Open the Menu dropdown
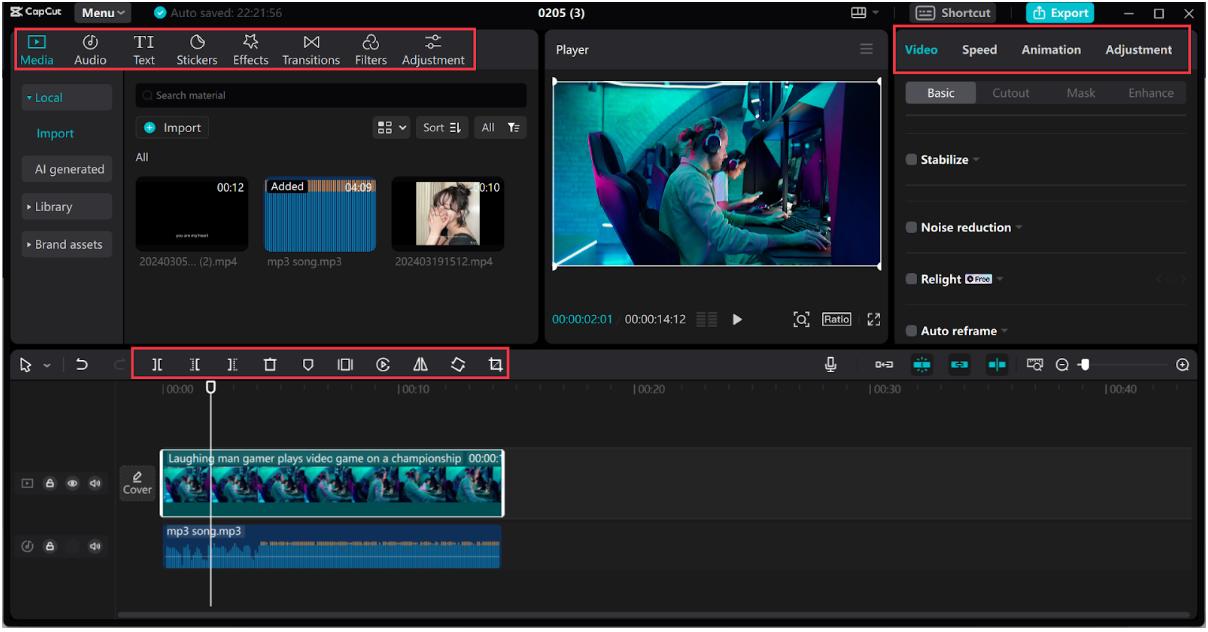1208x632 pixels. point(103,13)
